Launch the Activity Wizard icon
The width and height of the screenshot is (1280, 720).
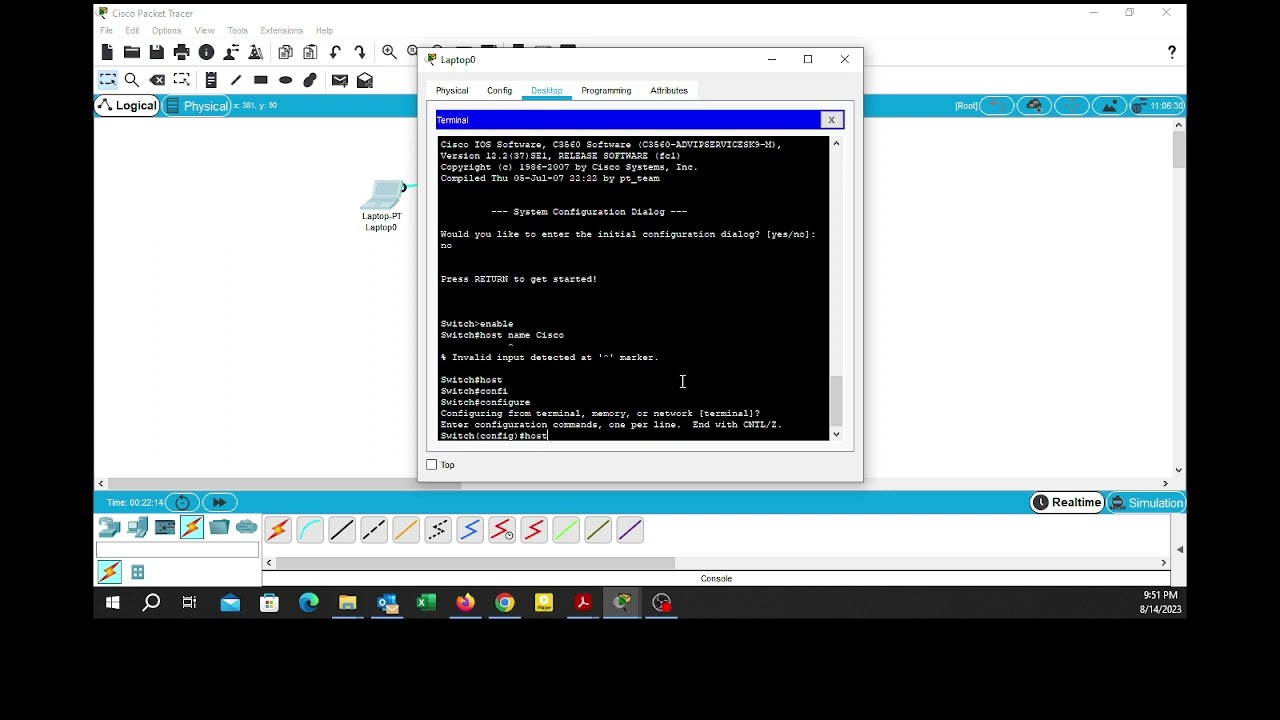(256, 52)
